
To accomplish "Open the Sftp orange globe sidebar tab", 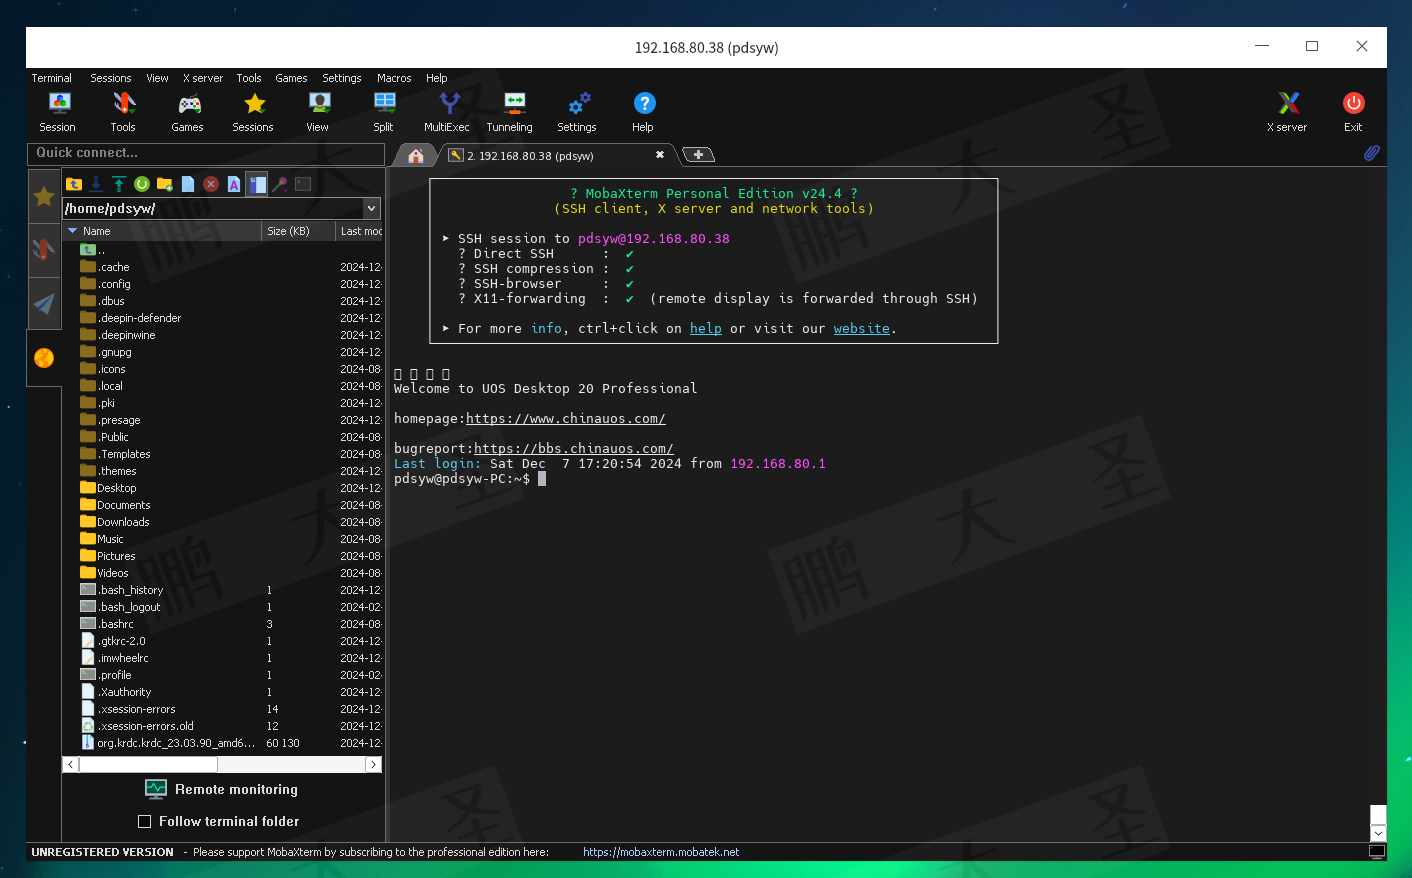I will click(44, 357).
